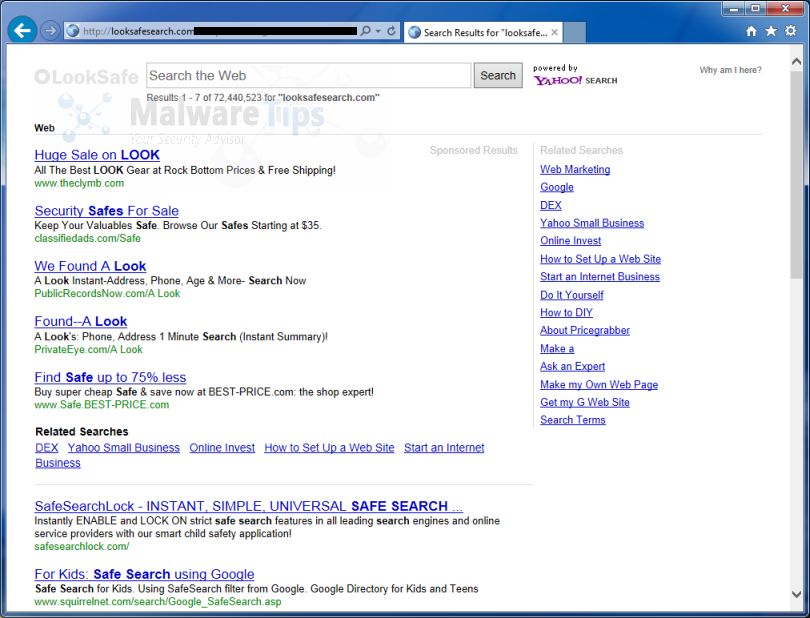Click Google in sidebar related searches

tap(557, 187)
